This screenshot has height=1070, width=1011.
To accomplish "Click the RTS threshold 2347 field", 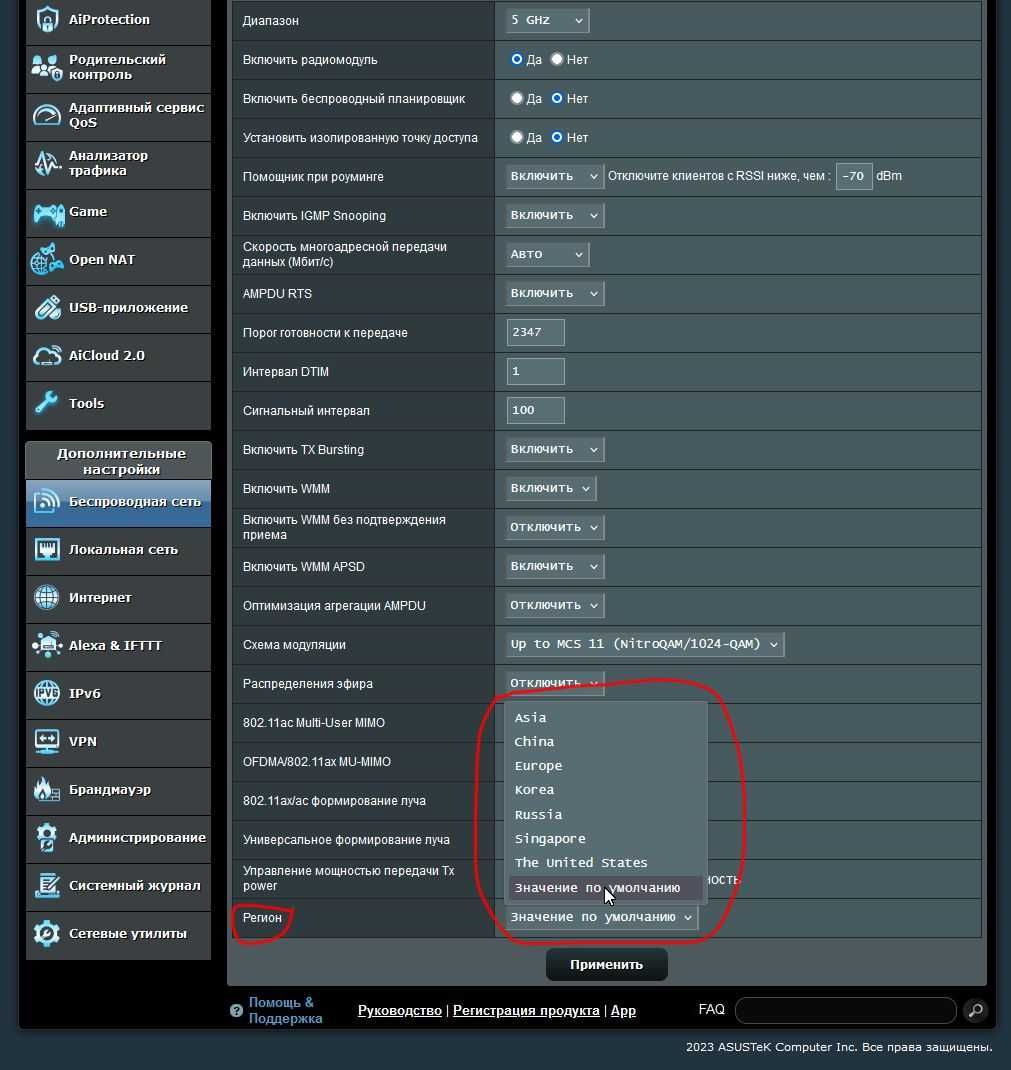I will (x=536, y=332).
